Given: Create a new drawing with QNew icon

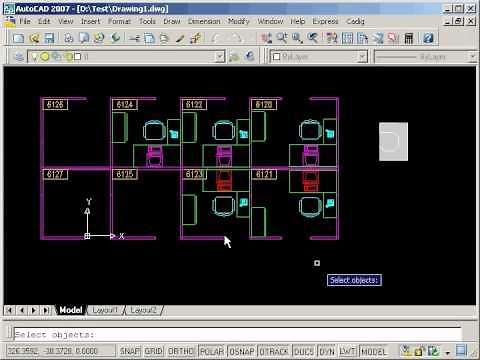Looking at the screenshot, I should pos(18,38).
